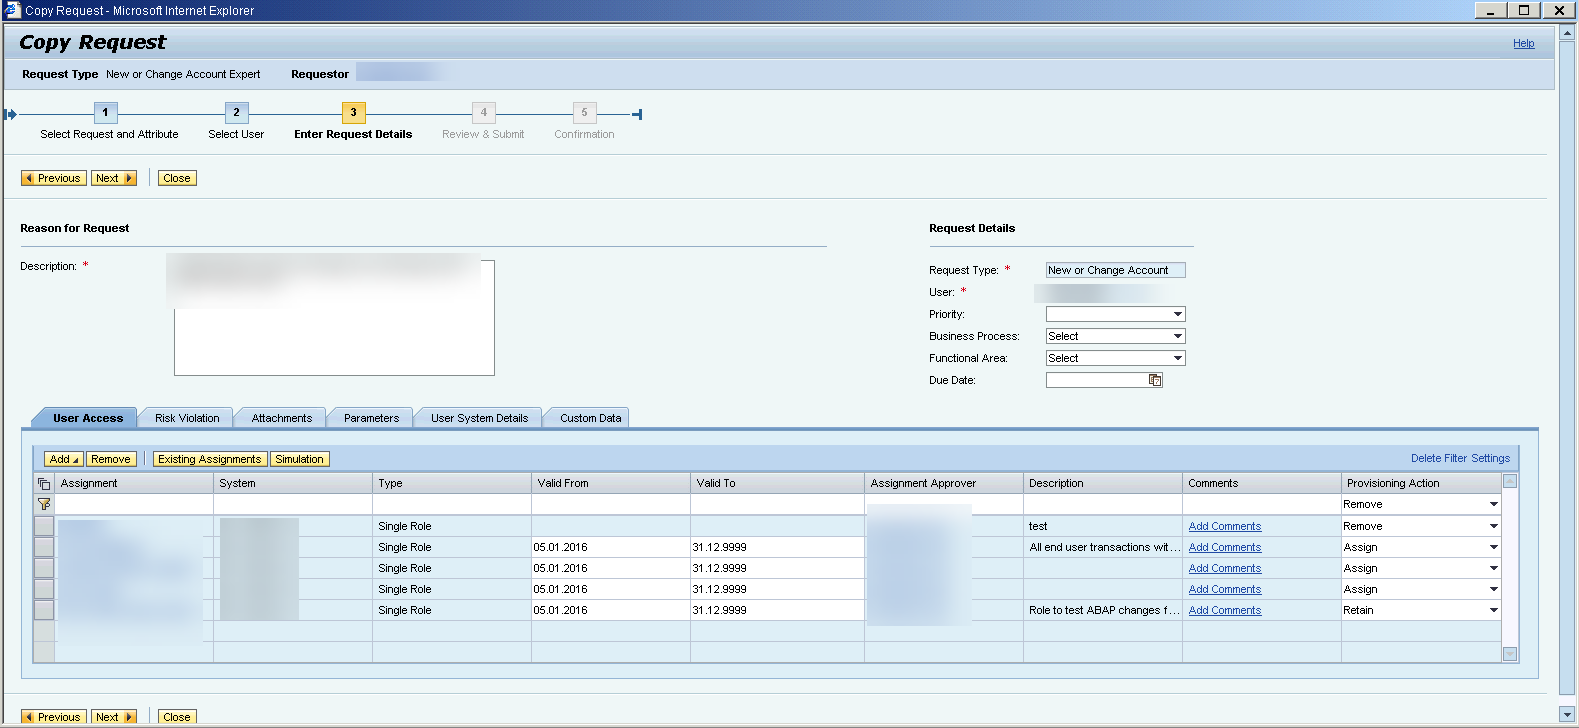
Task: Click the Internet Explorer page icon in title bar
Action: click(x=12, y=10)
